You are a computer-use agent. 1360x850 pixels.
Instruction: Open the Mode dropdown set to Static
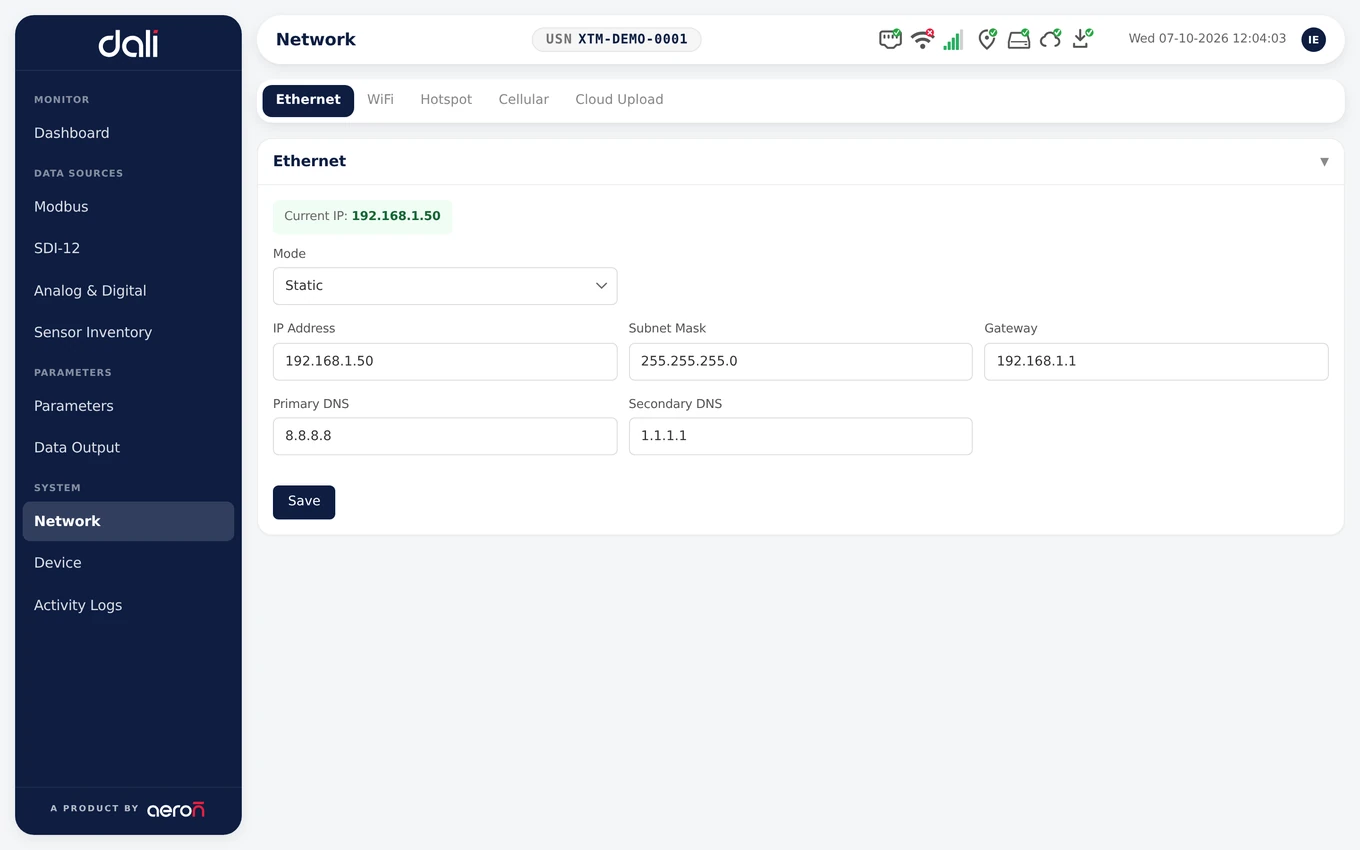(445, 286)
